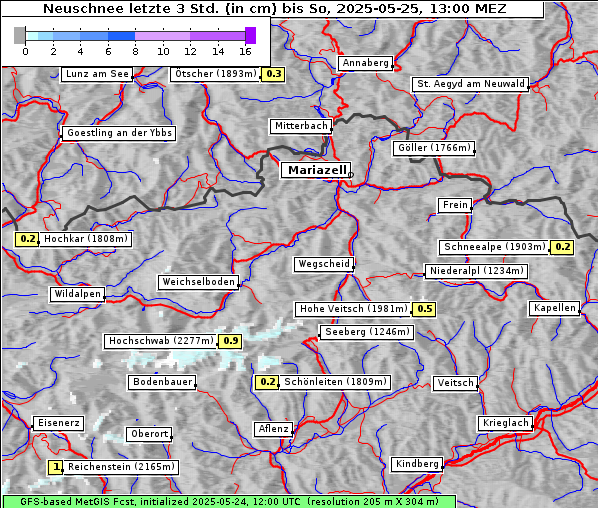This screenshot has height=508, width=598.
Task: Click the Kapellen label
Action: tap(555, 308)
